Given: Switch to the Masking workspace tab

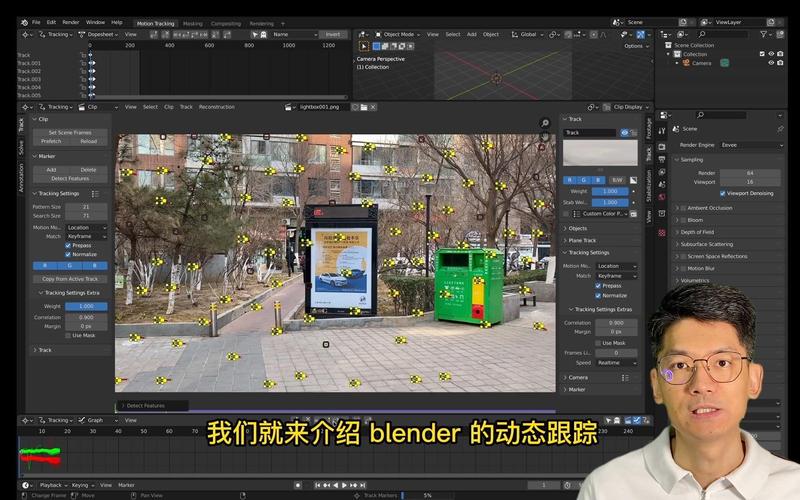Looking at the screenshot, I should coord(192,23).
